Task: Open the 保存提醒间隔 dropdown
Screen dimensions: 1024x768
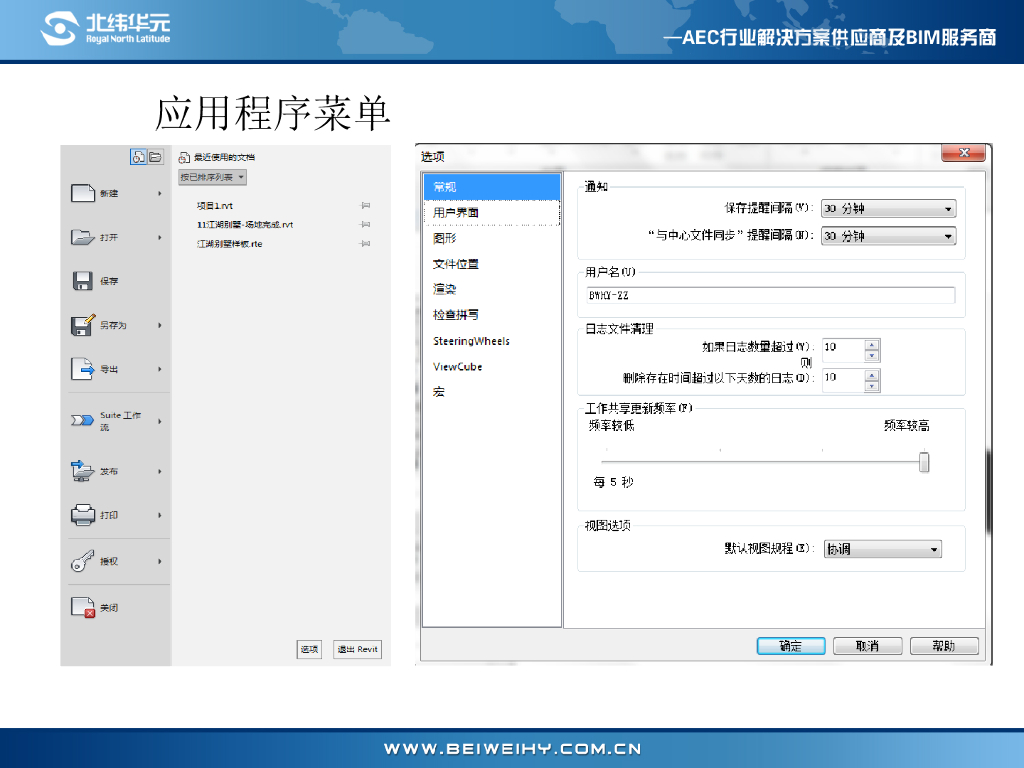Action: pos(888,209)
